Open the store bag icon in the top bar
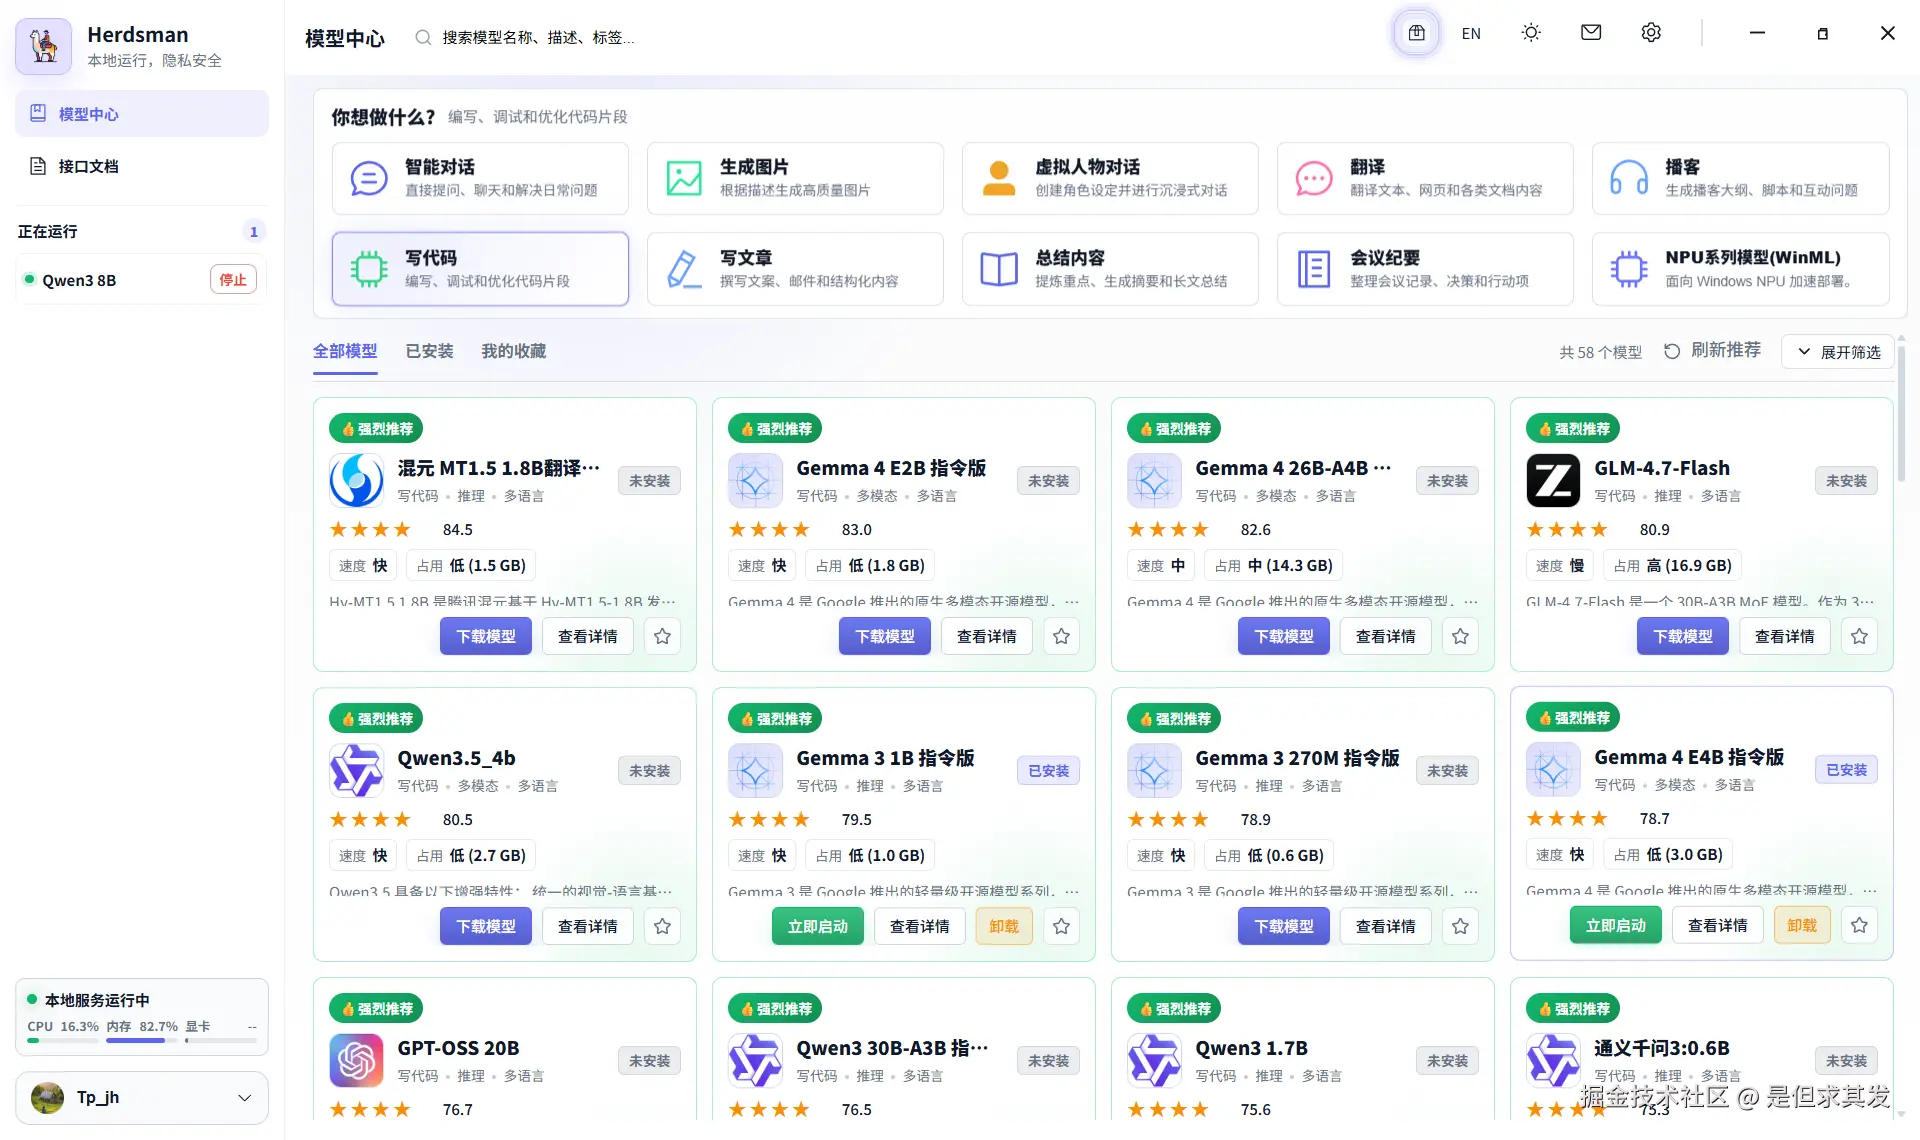Image resolution: width=1920 pixels, height=1140 pixels. click(x=1416, y=33)
